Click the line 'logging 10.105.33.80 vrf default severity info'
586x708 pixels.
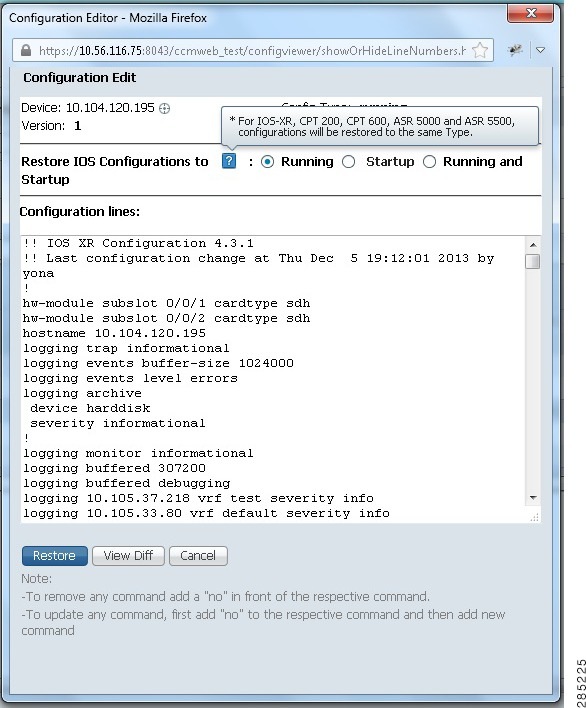click(x=206, y=513)
